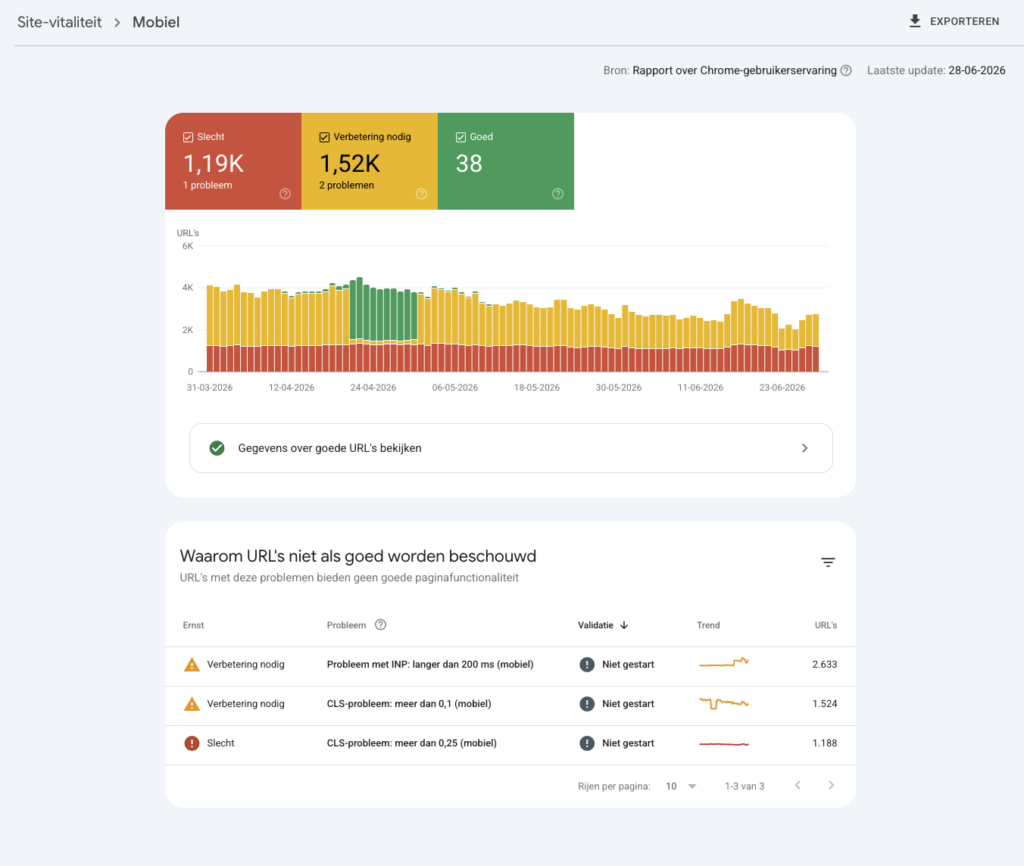Click the green checkmark icon for goede URL's

[x=217, y=448]
